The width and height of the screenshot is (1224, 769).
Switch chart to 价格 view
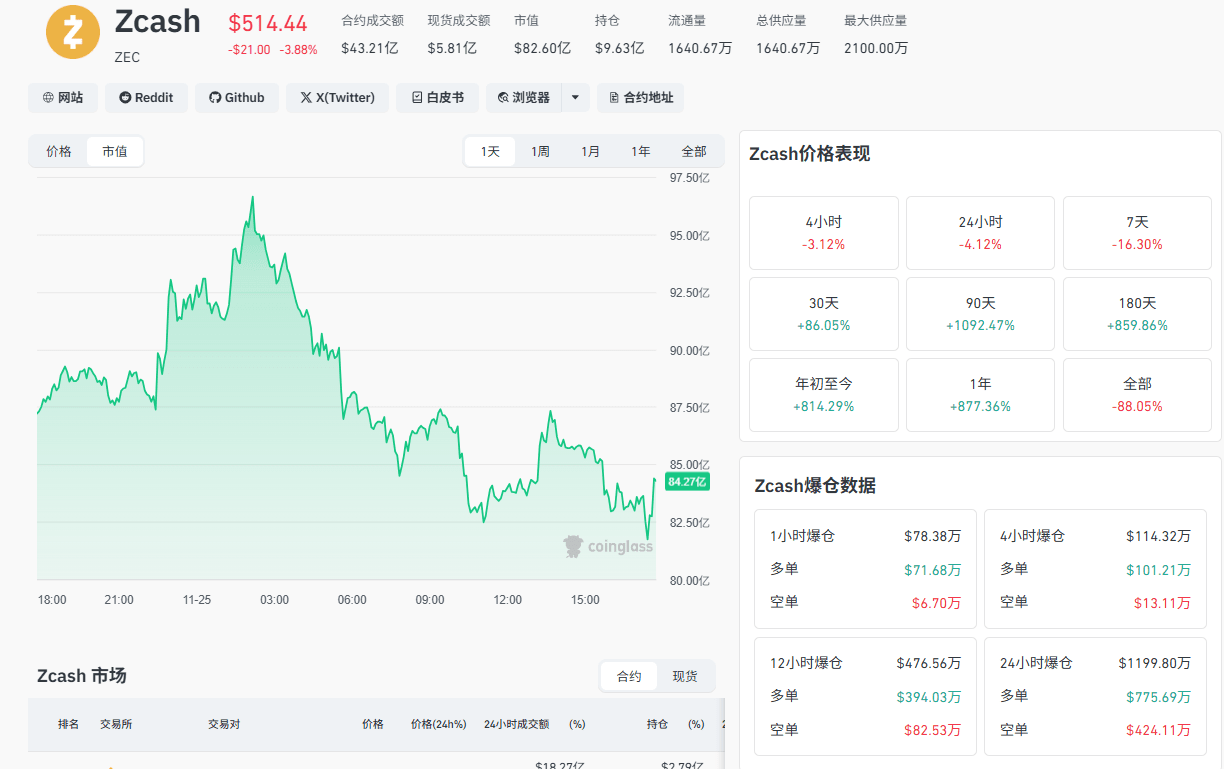coord(59,152)
